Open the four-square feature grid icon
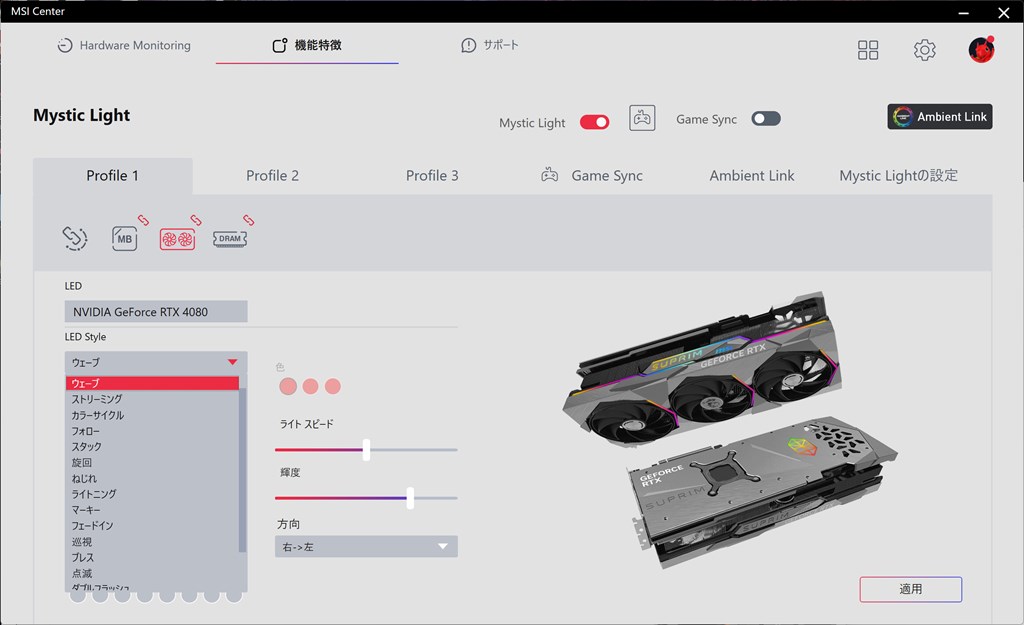1024x625 pixels. [x=868, y=50]
